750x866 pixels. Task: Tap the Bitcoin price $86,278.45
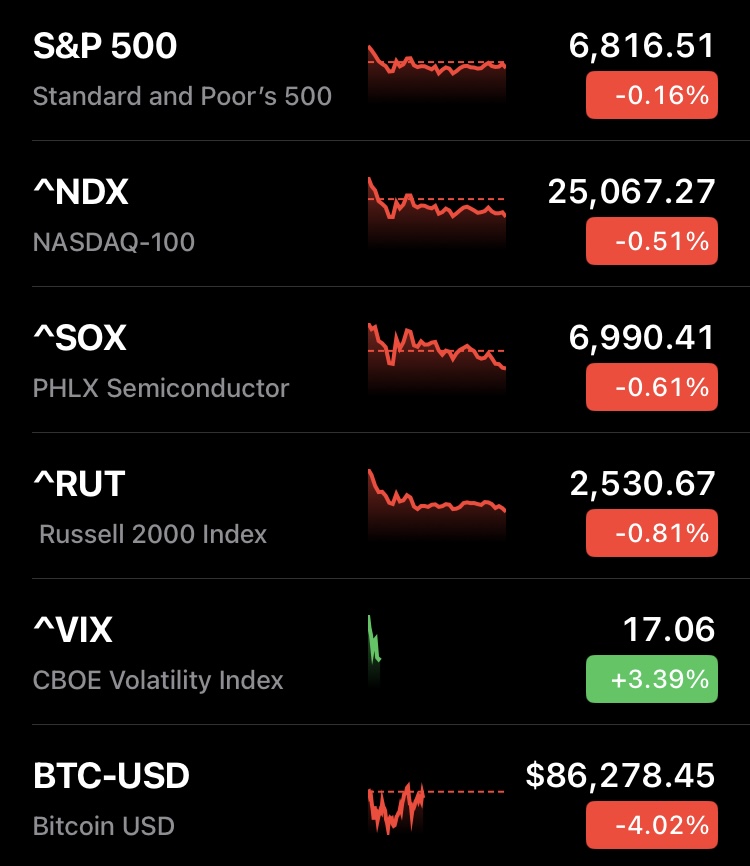pyautogui.click(x=620, y=775)
